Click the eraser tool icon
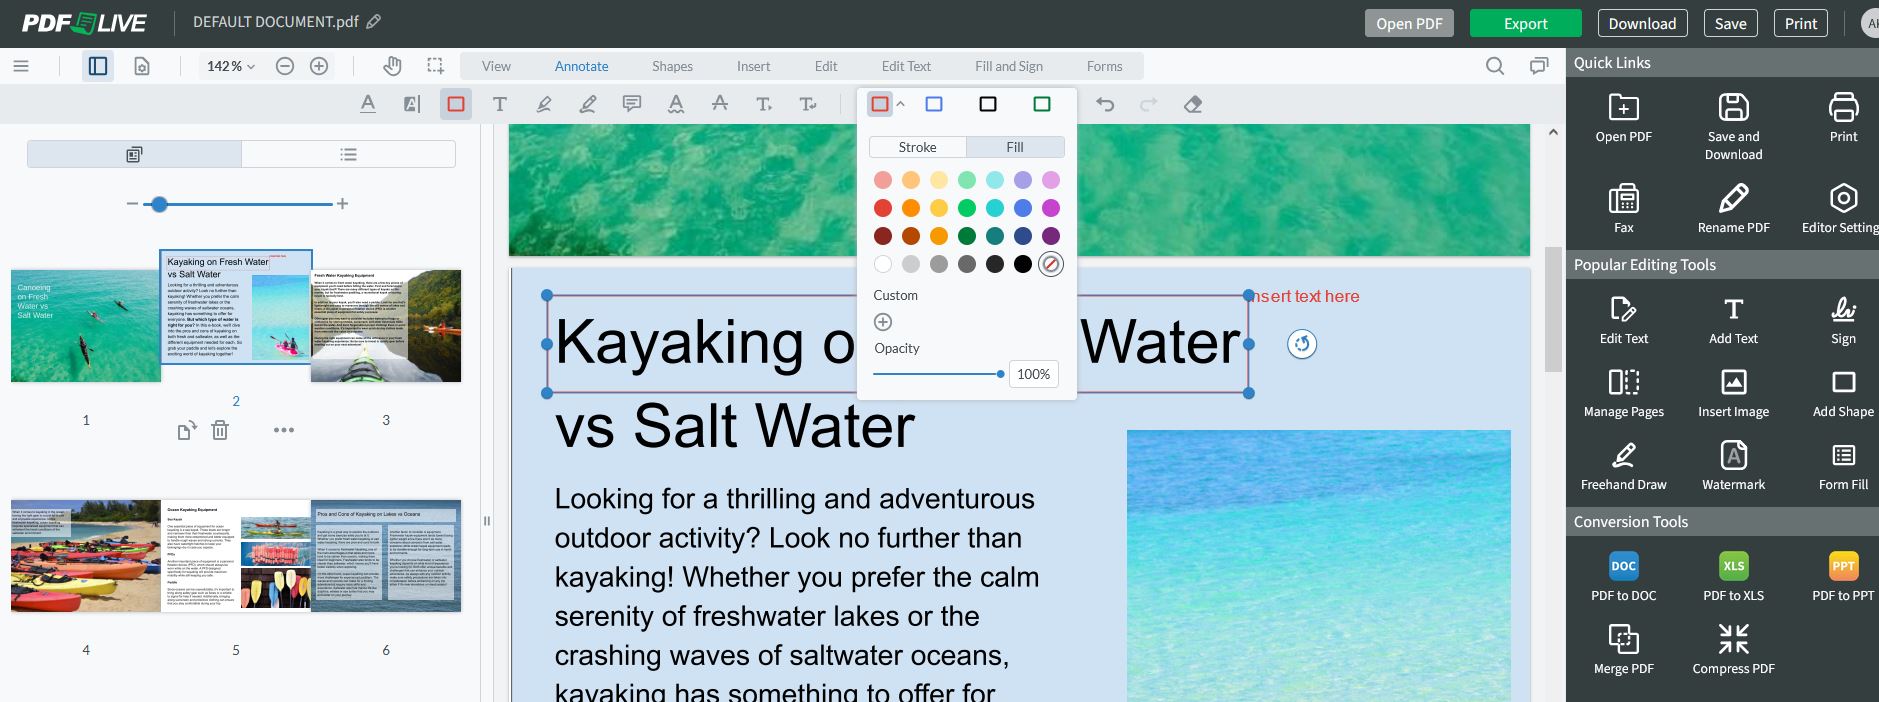This screenshot has width=1879, height=702. (x=1192, y=104)
